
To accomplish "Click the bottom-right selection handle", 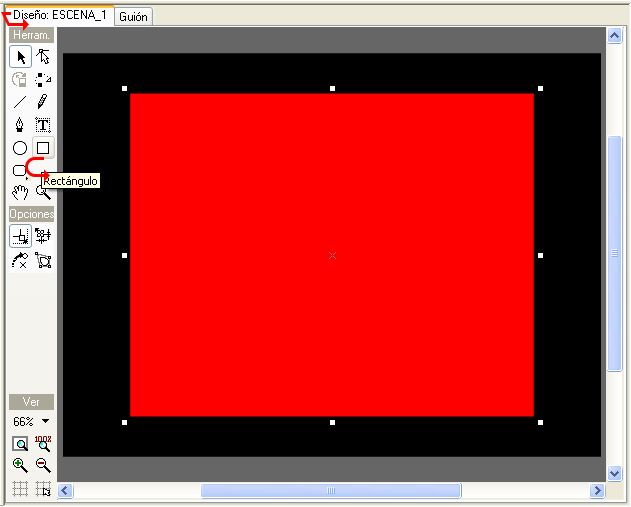I will (540, 422).
